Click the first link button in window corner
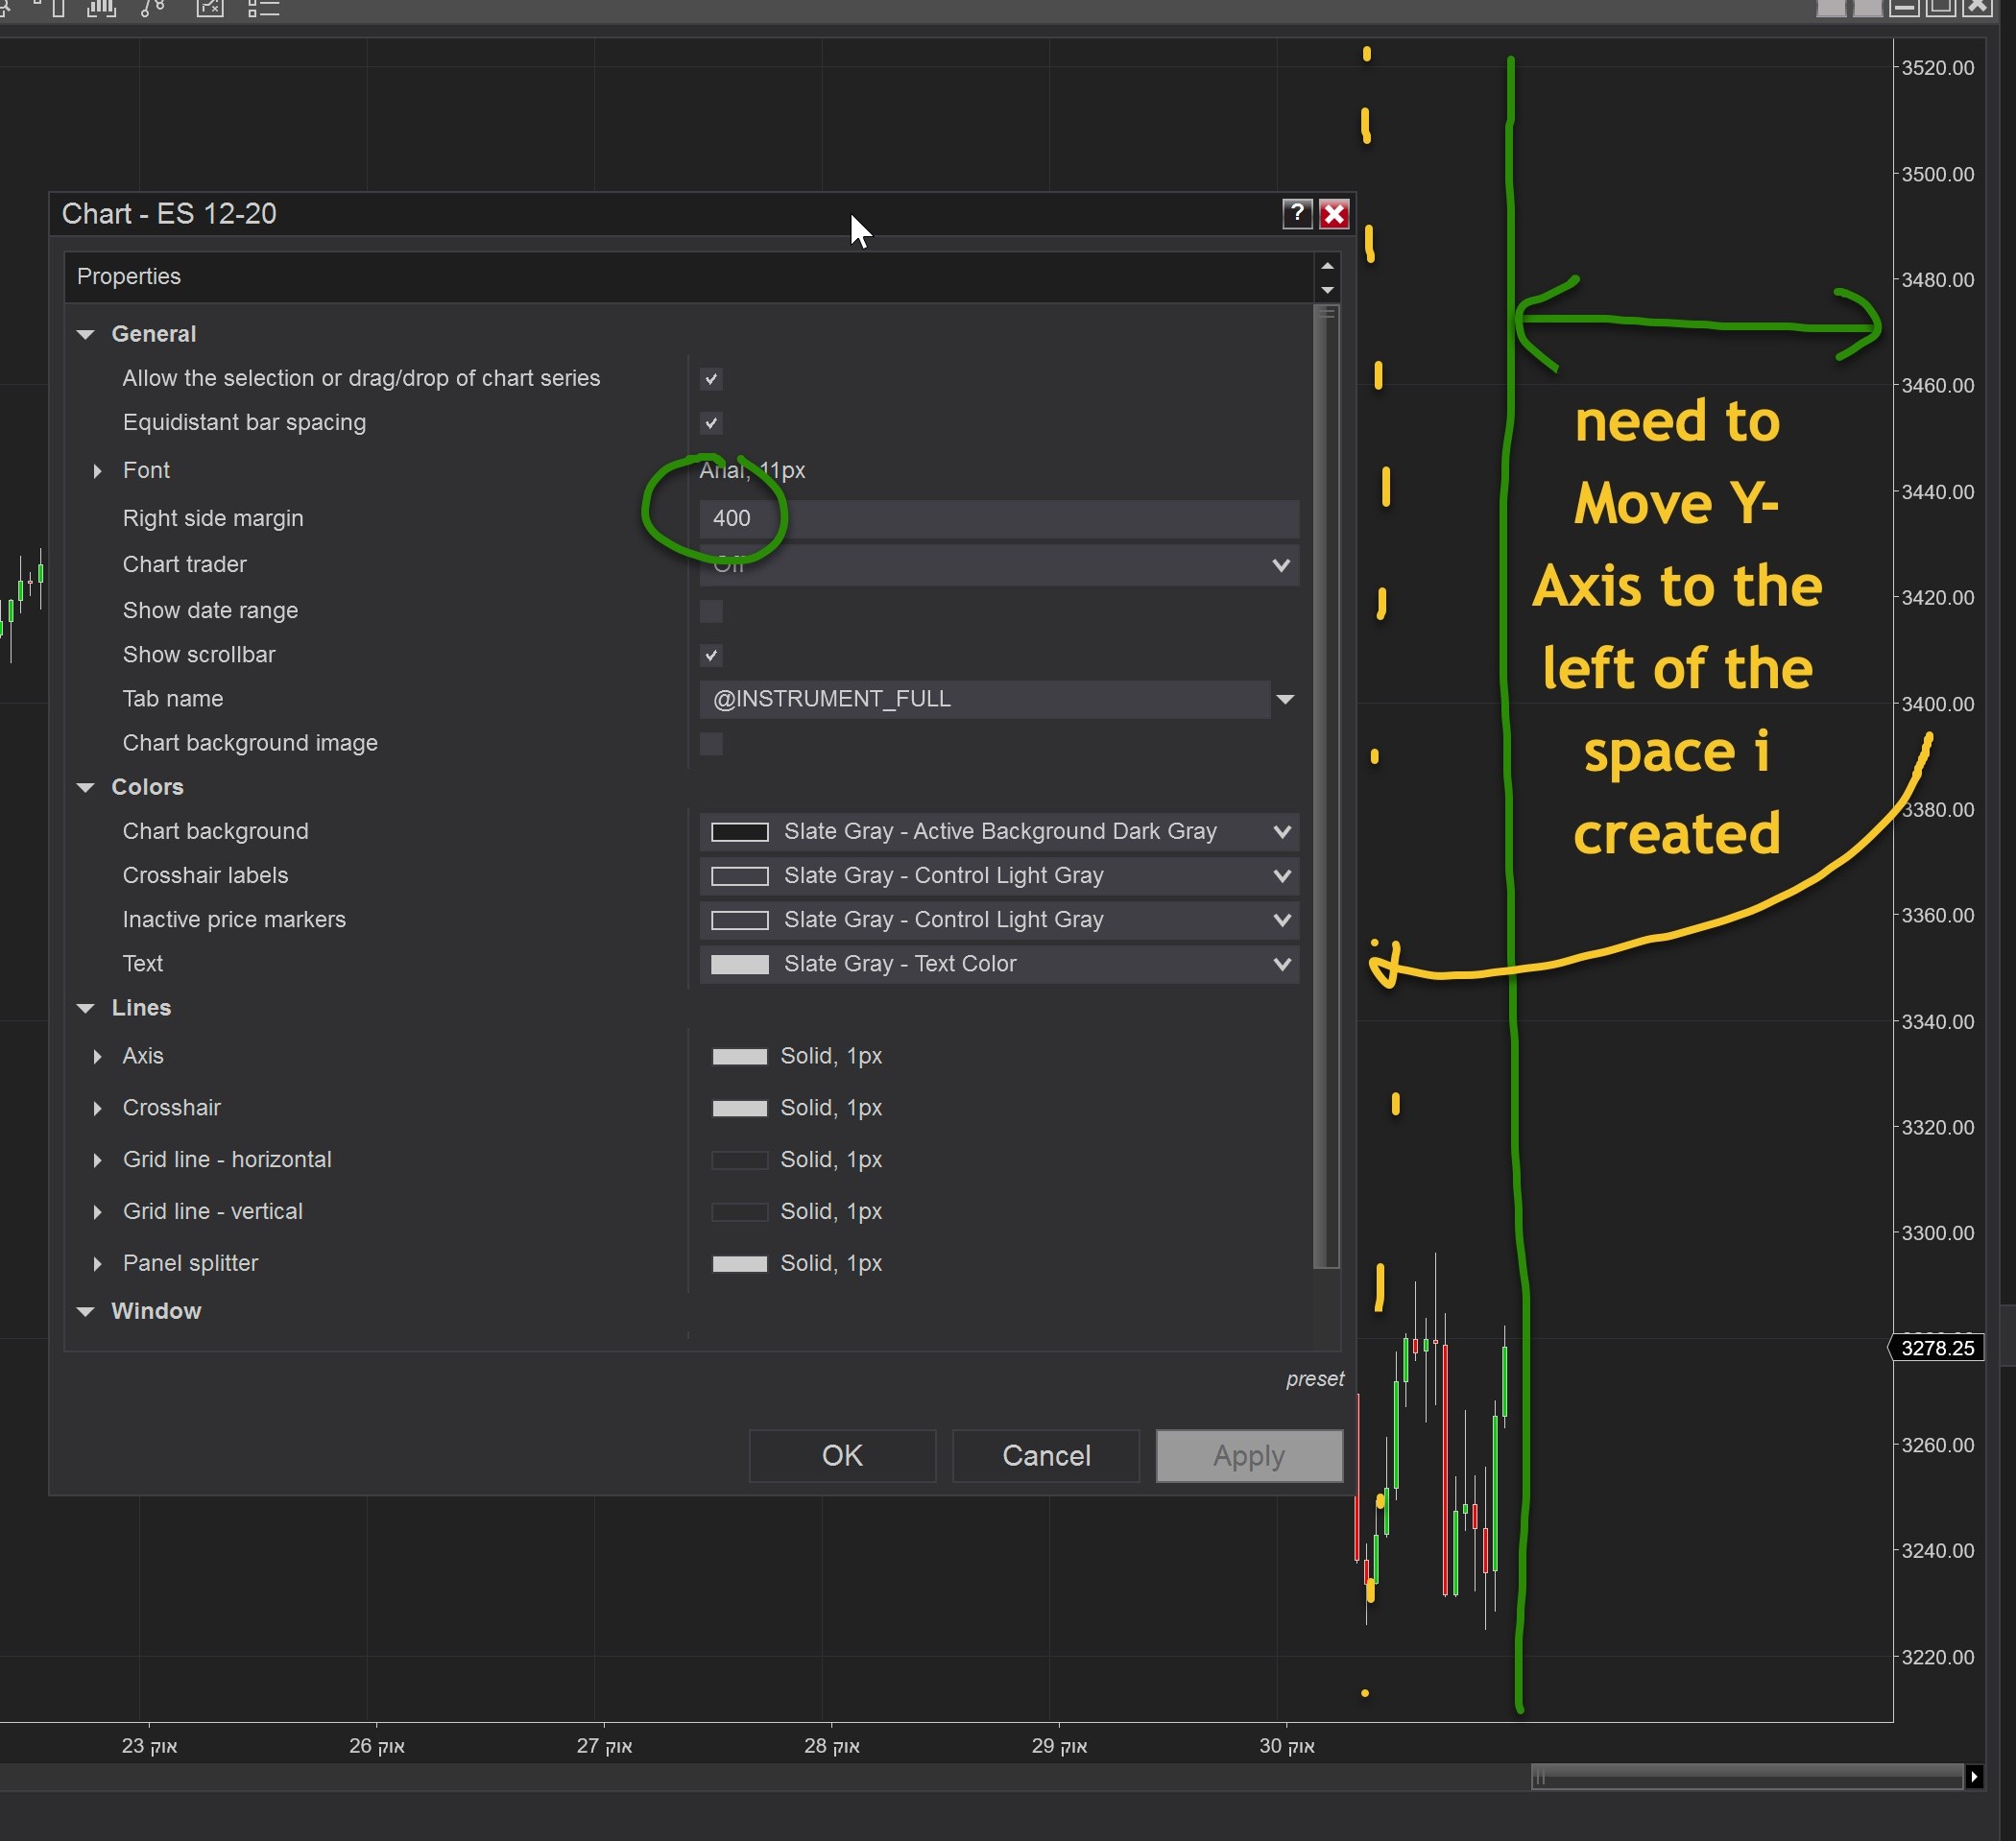2016x1841 pixels. [x=1831, y=7]
